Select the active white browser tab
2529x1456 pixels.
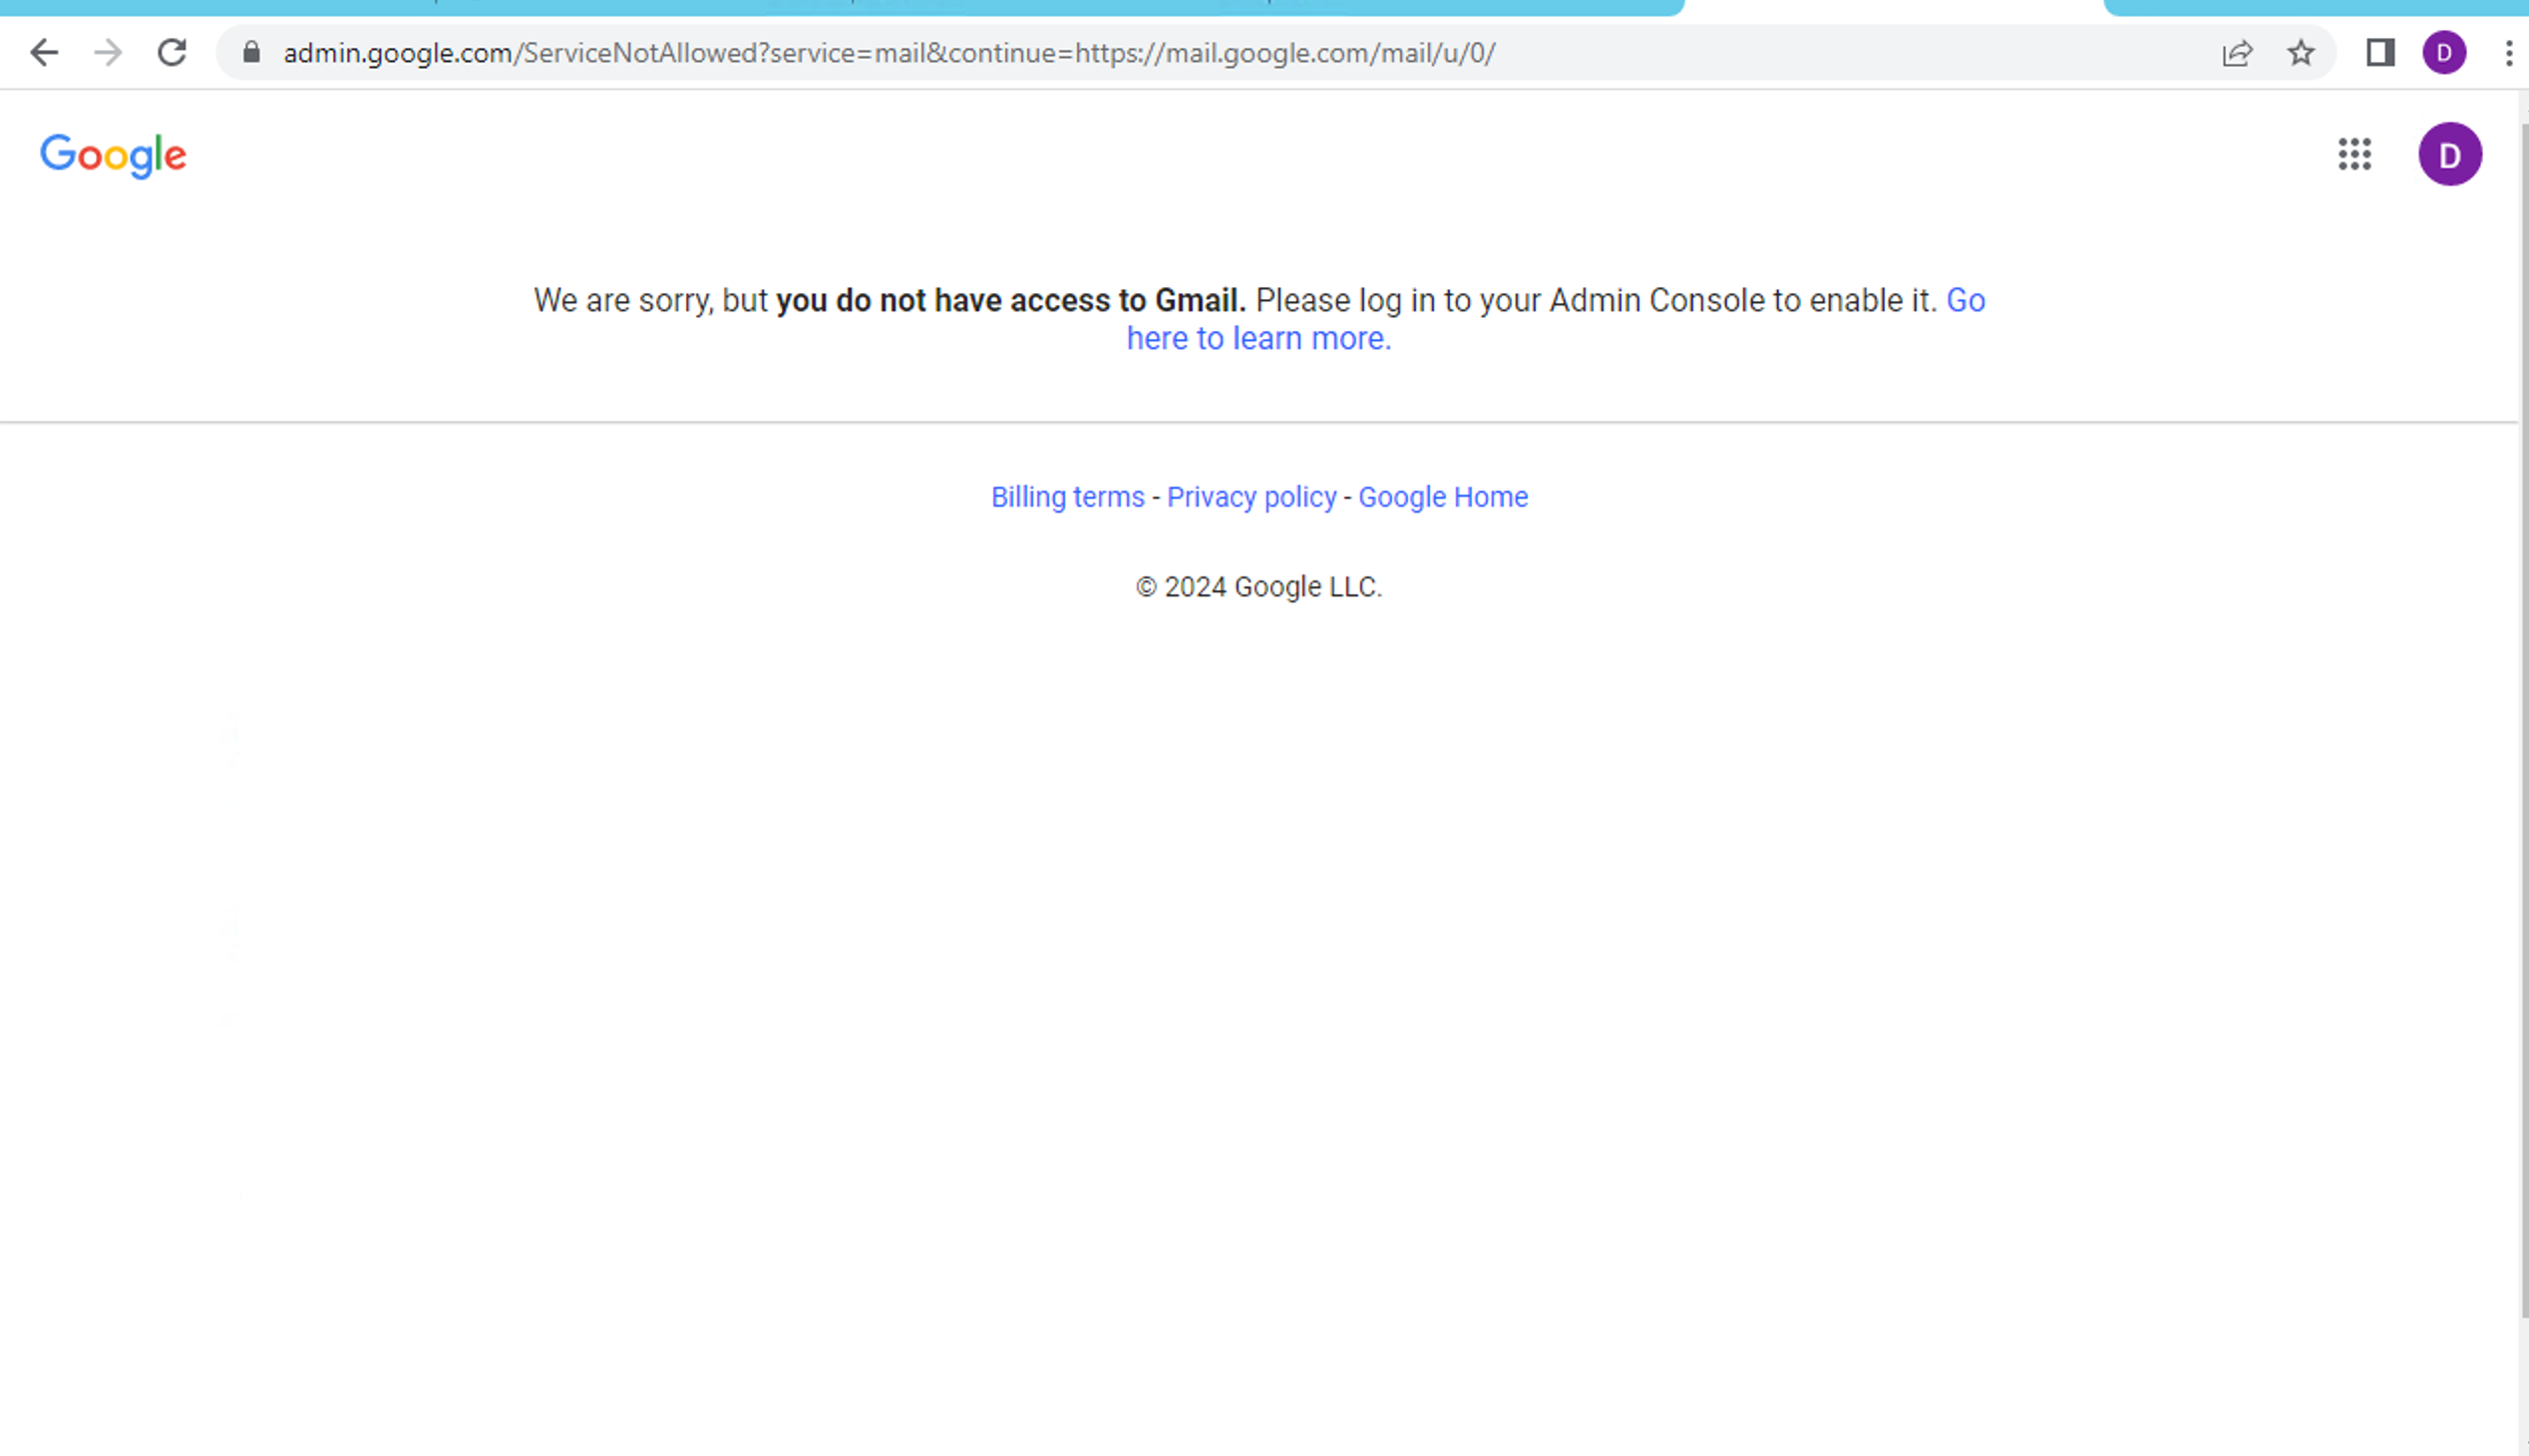pyautogui.click(x=1893, y=8)
